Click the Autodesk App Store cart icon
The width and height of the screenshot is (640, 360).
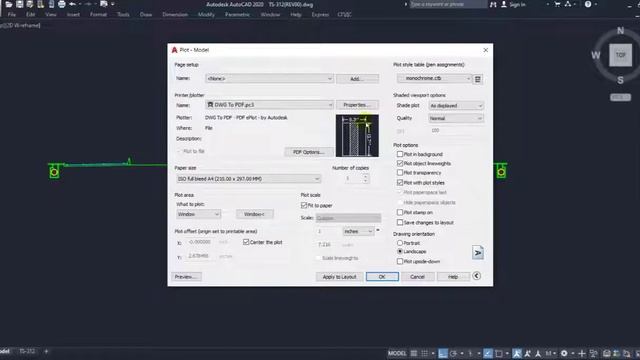tap(557, 4)
